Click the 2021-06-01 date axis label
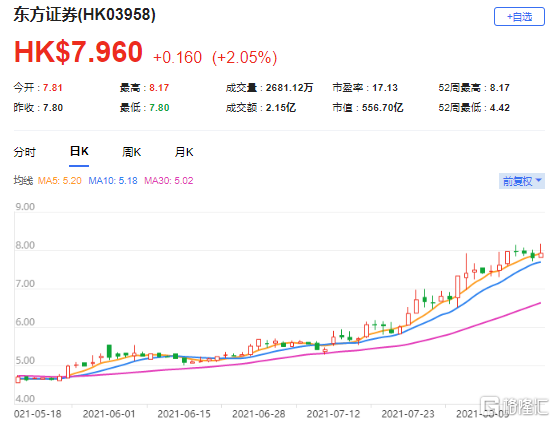The image size is (555, 423). click(109, 414)
